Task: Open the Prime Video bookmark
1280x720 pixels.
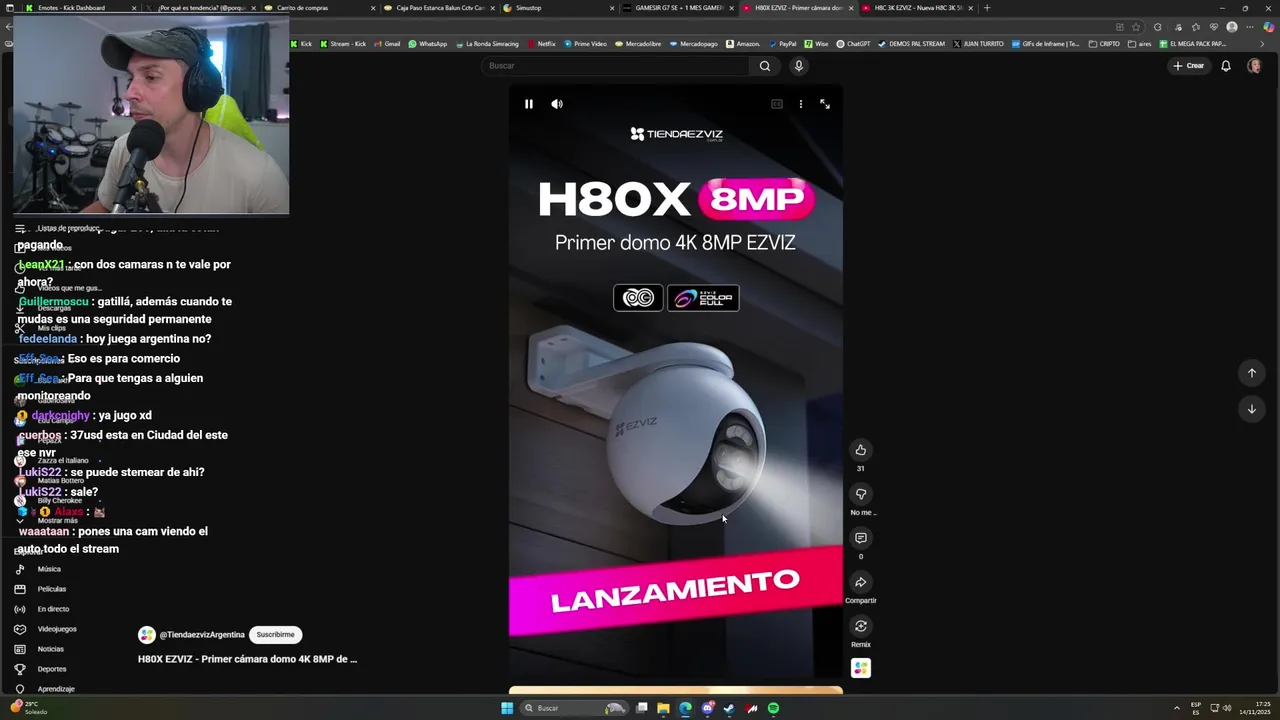Action: point(585,44)
